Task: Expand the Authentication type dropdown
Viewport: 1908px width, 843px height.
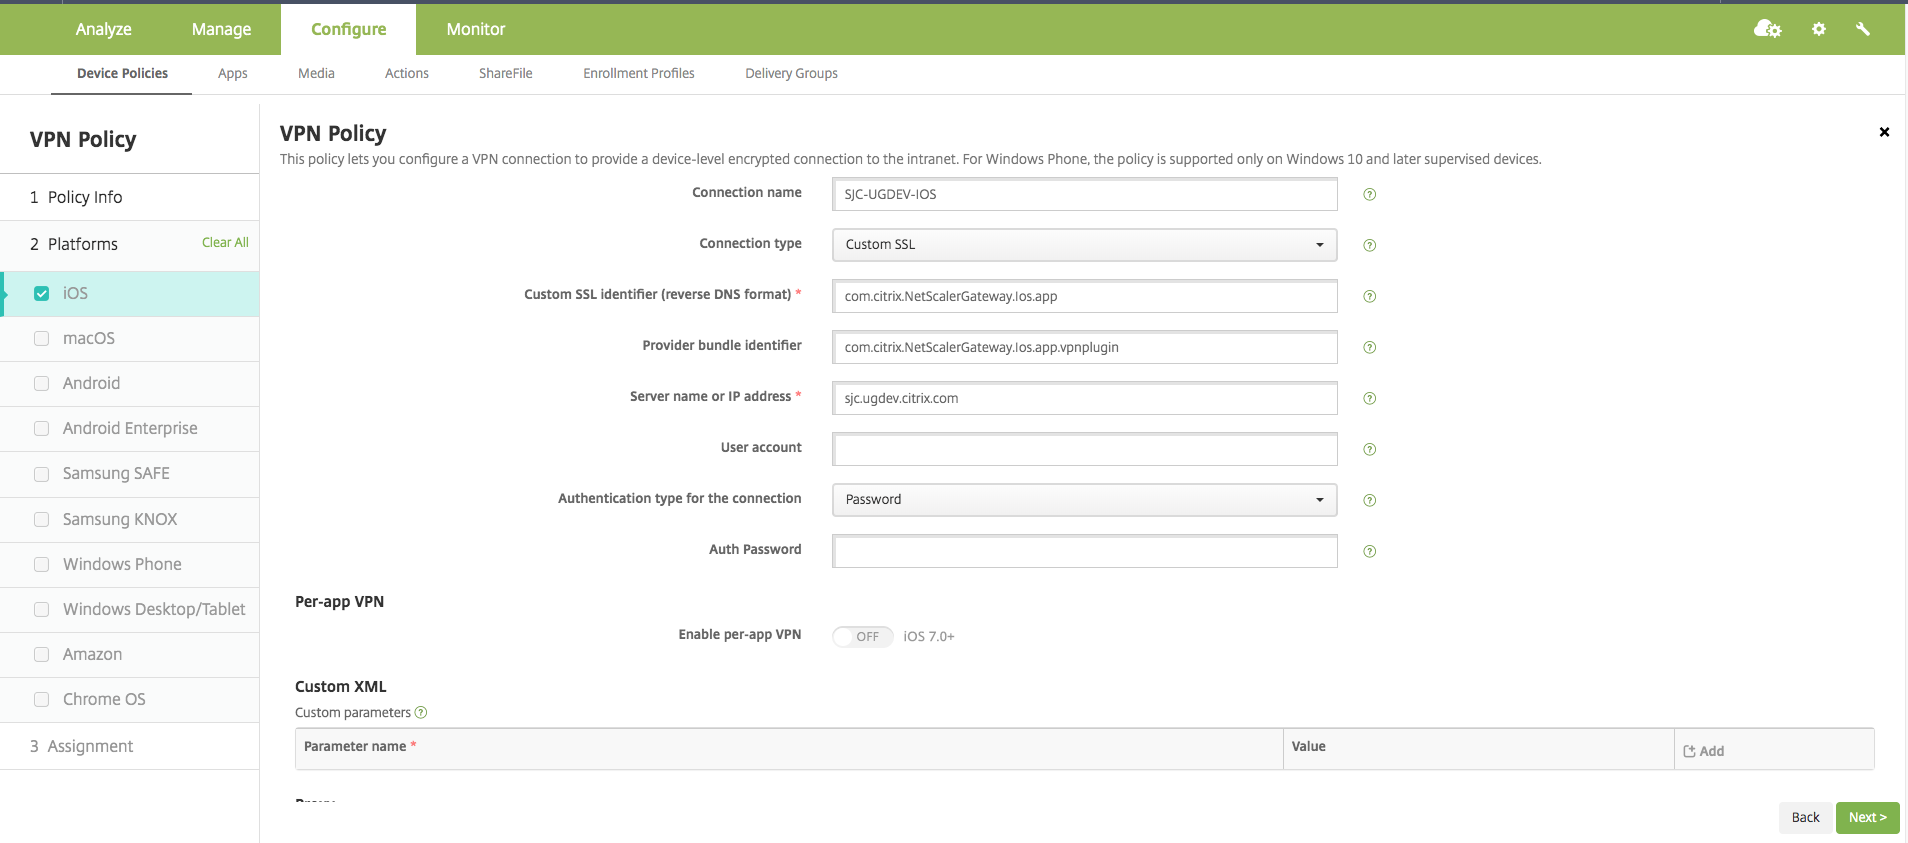Action: pos(1084,499)
